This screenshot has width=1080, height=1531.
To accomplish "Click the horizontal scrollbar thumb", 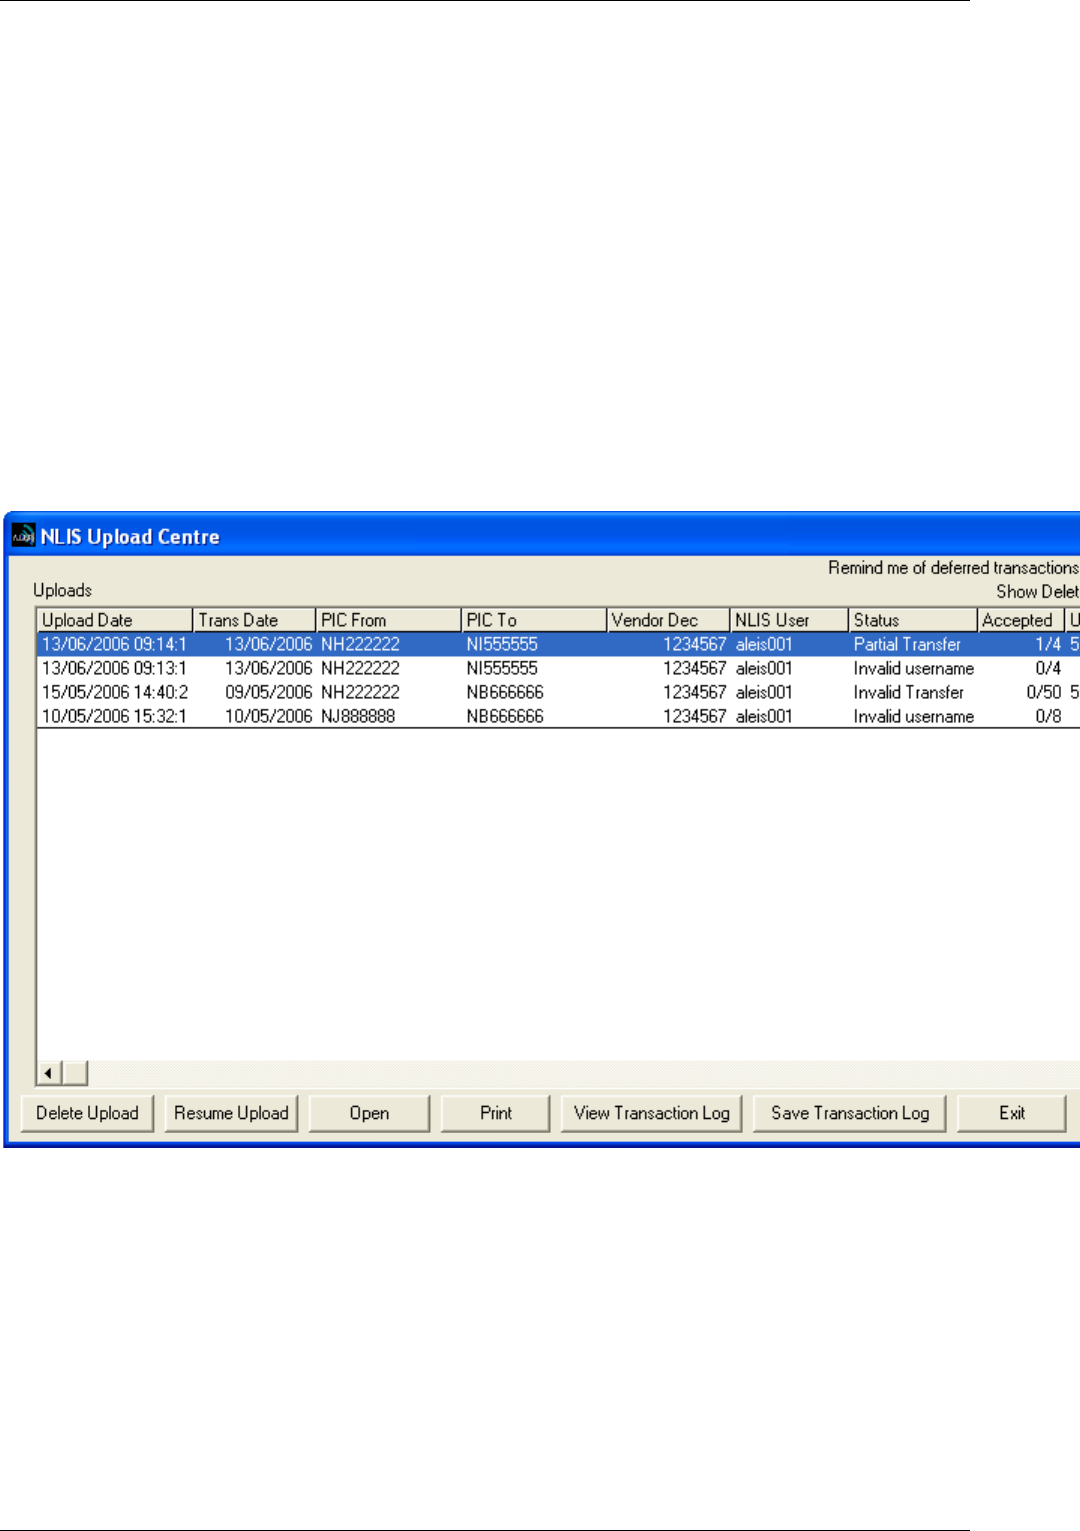I will (x=76, y=1074).
